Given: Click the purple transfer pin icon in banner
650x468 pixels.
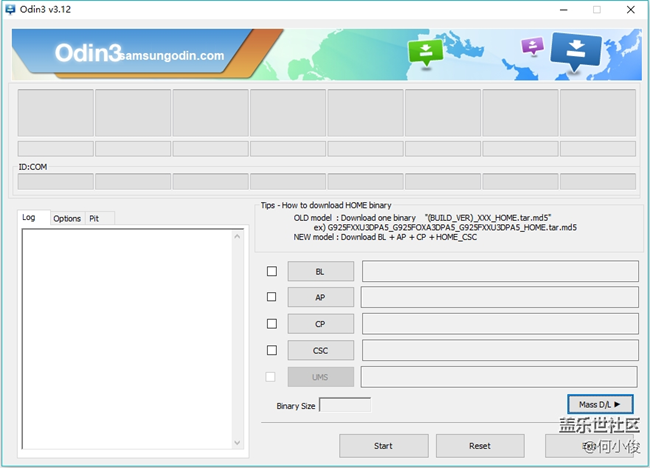Looking at the screenshot, I should click(532, 46).
